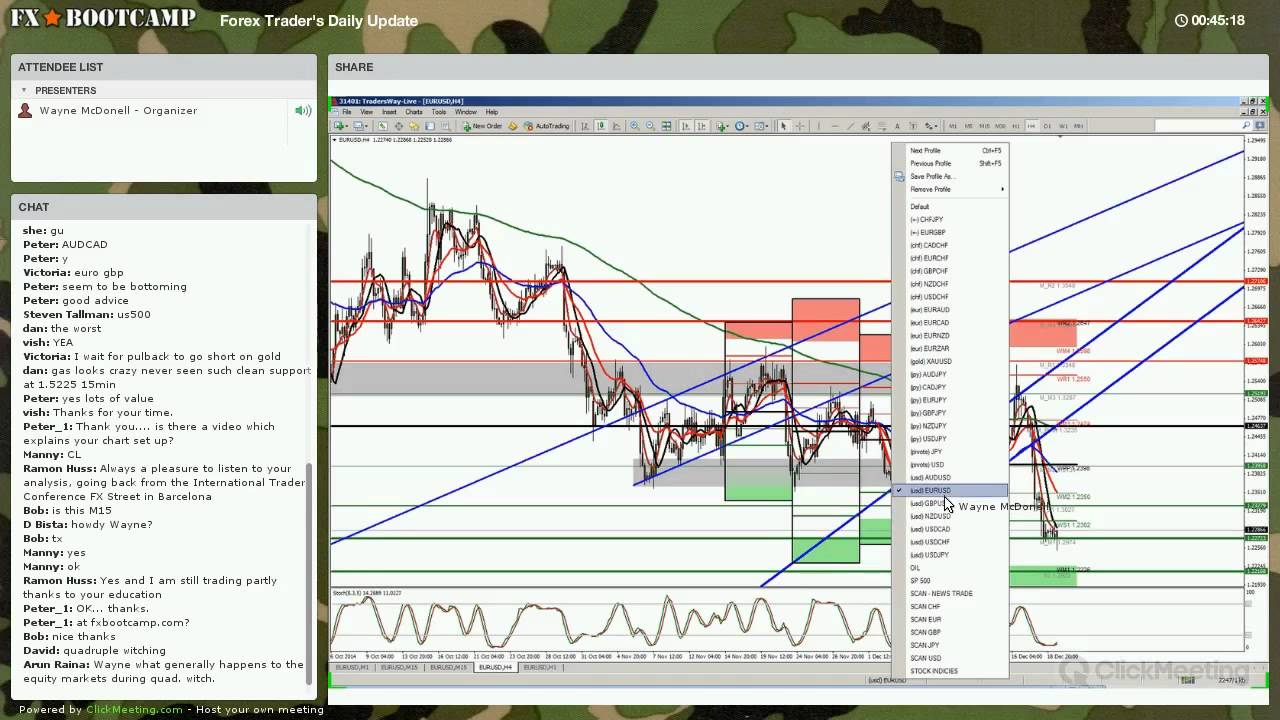Switch to the M1 timeframe button
The width and height of the screenshot is (1280, 720).
coord(953,126)
